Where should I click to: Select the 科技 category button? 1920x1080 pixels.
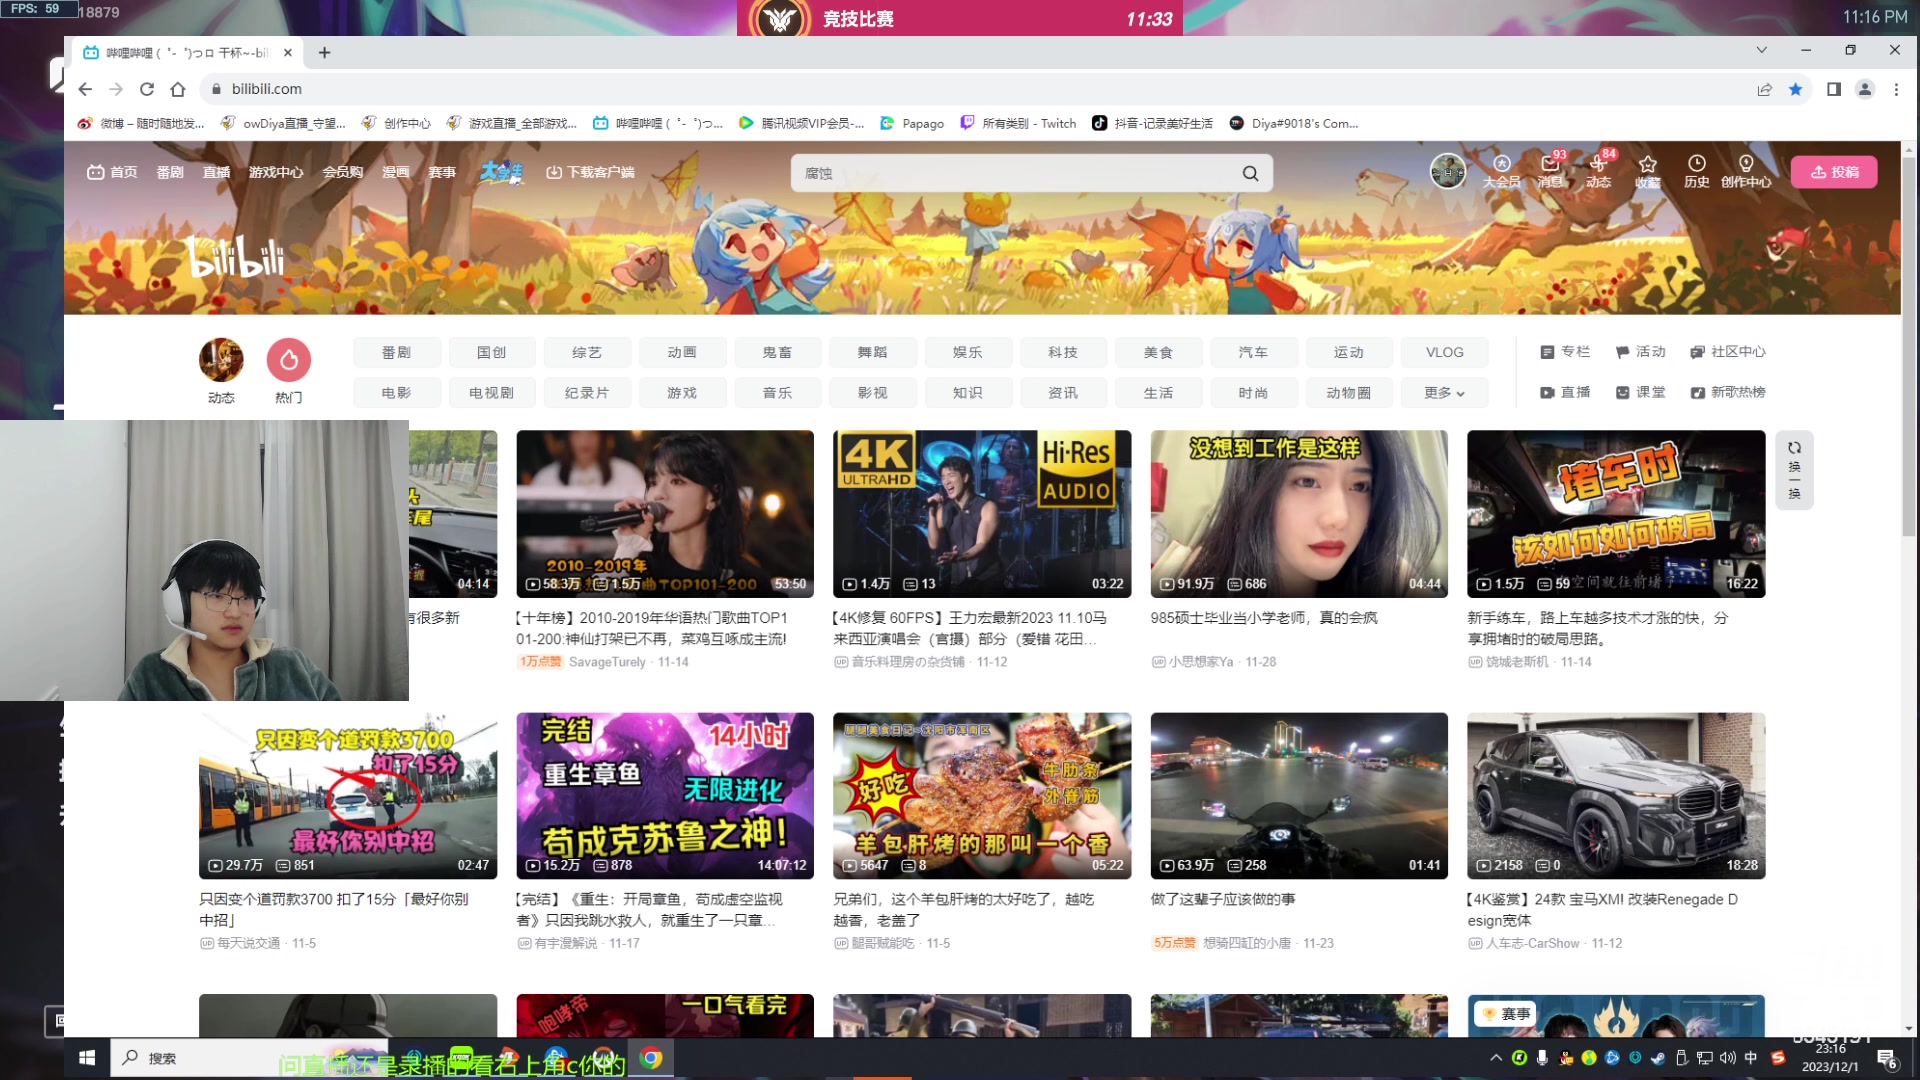click(x=1063, y=352)
